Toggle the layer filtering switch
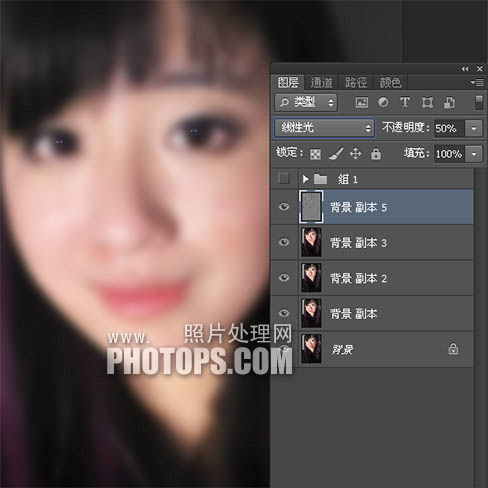Screen dimensions: 488x488 tap(479, 102)
